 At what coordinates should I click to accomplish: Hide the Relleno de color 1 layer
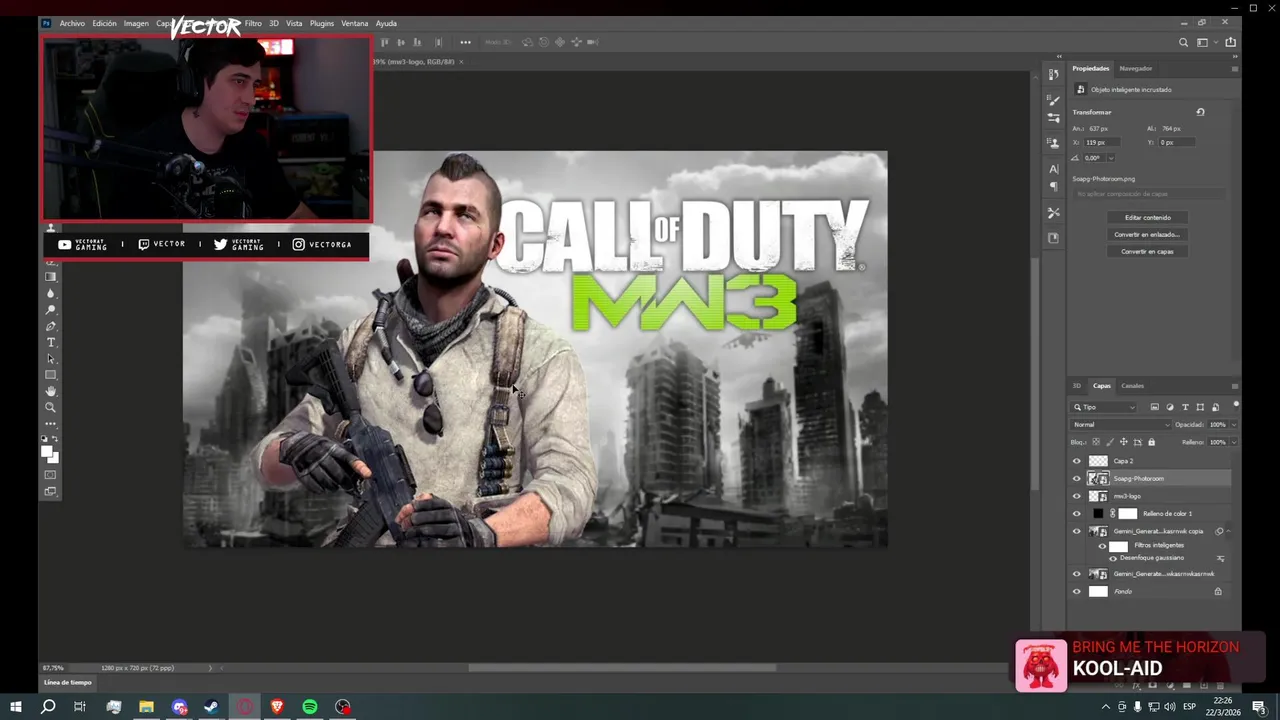[1077, 514]
